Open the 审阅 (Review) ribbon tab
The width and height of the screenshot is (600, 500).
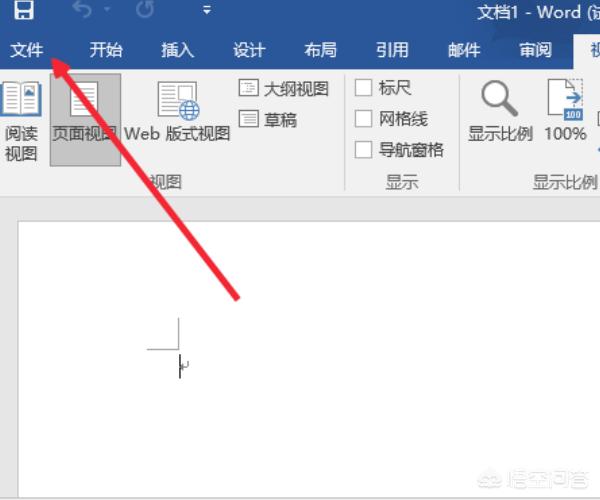[535, 50]
